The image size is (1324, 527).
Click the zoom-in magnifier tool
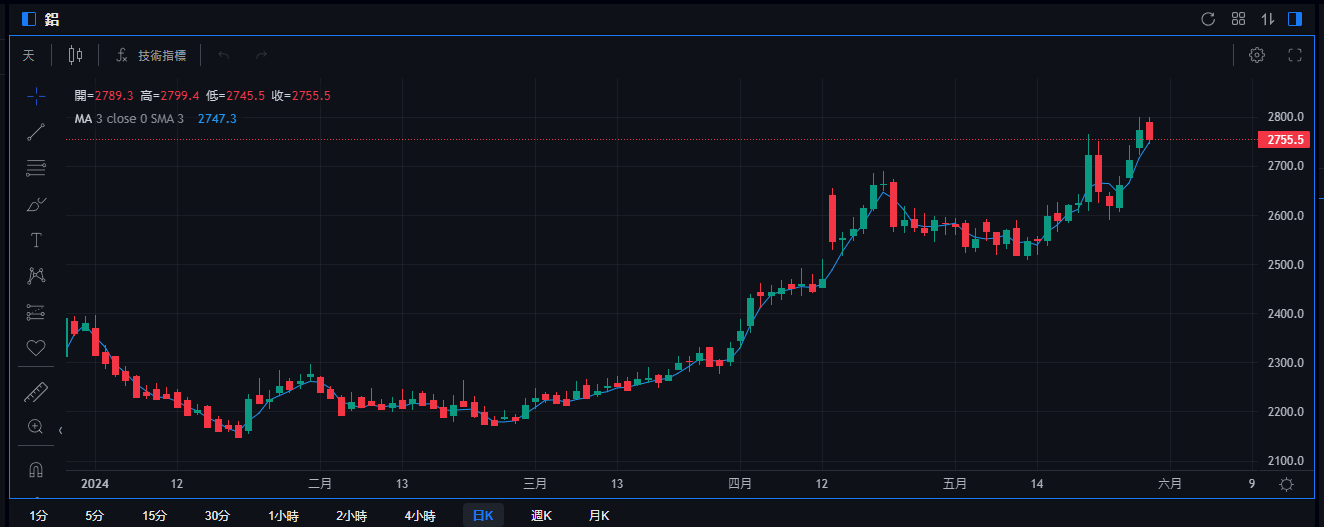(x=36, y=427)
